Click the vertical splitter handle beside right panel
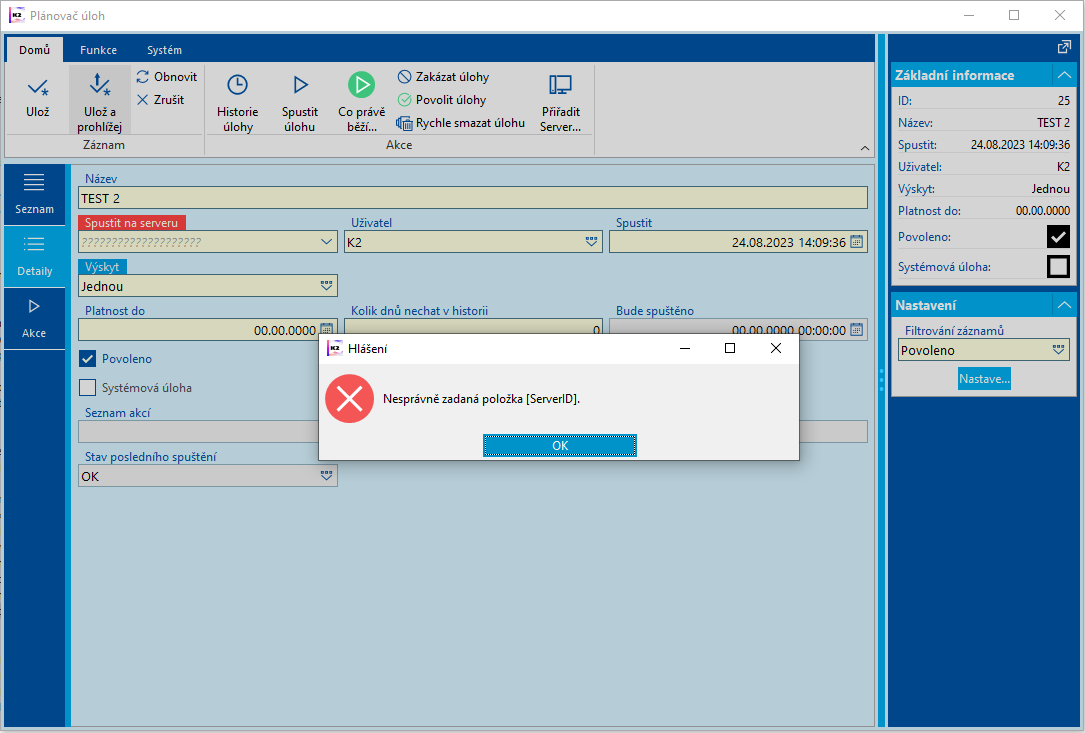The image size is (1085, 733). point(881,380)
